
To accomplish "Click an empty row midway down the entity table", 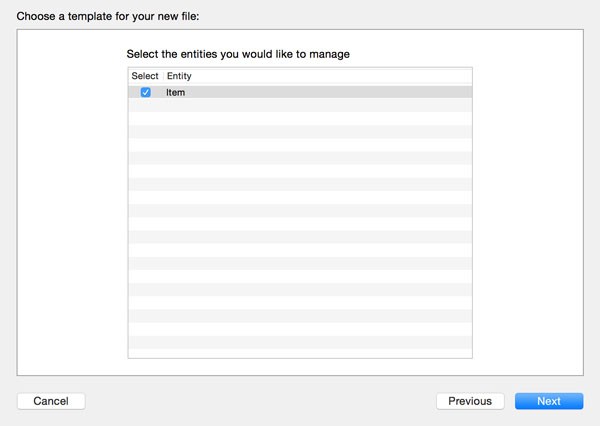I will (x=300, y=224).
